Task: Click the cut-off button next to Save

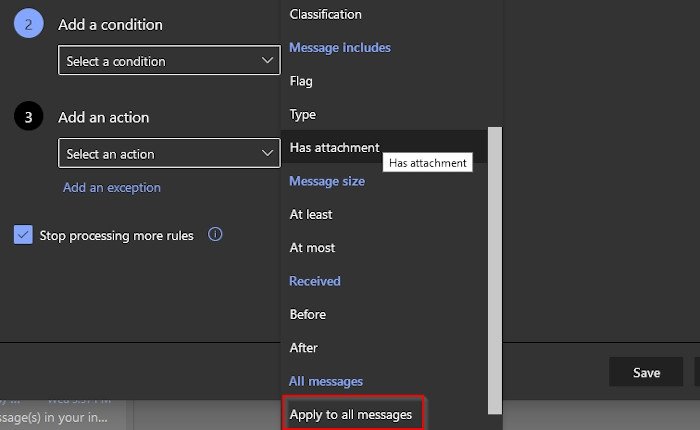Action: point(696,372)
